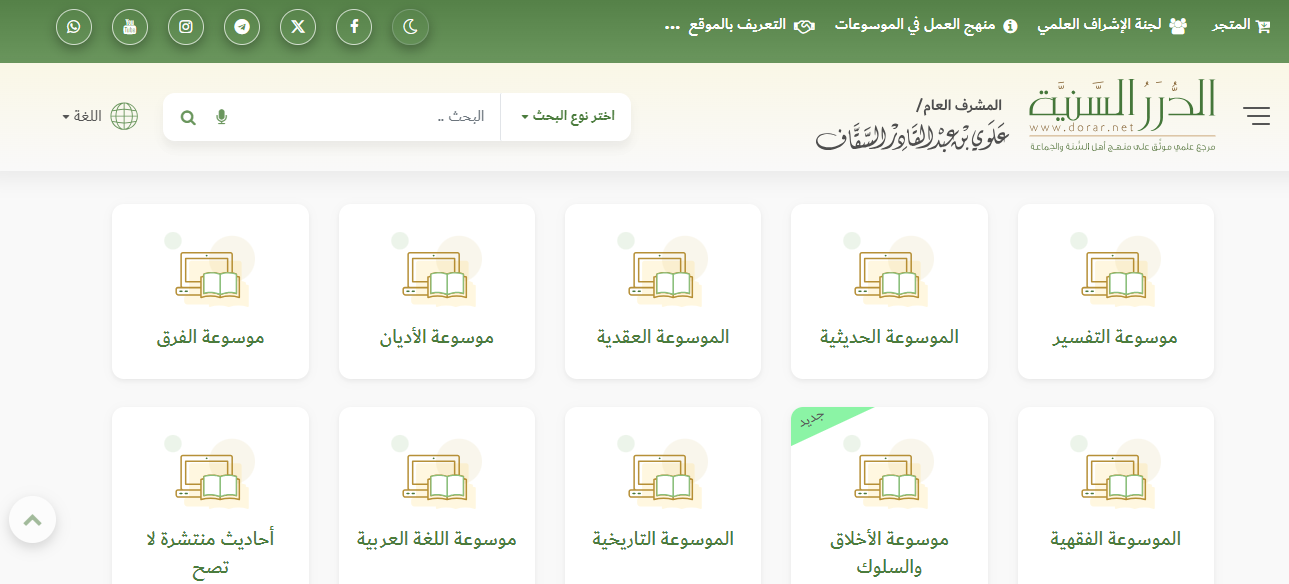Image resolution: width=1289 pixels, height=584 pixels.
Task: Open the hamburger side menu
Action: click(x=1257, y=116)
